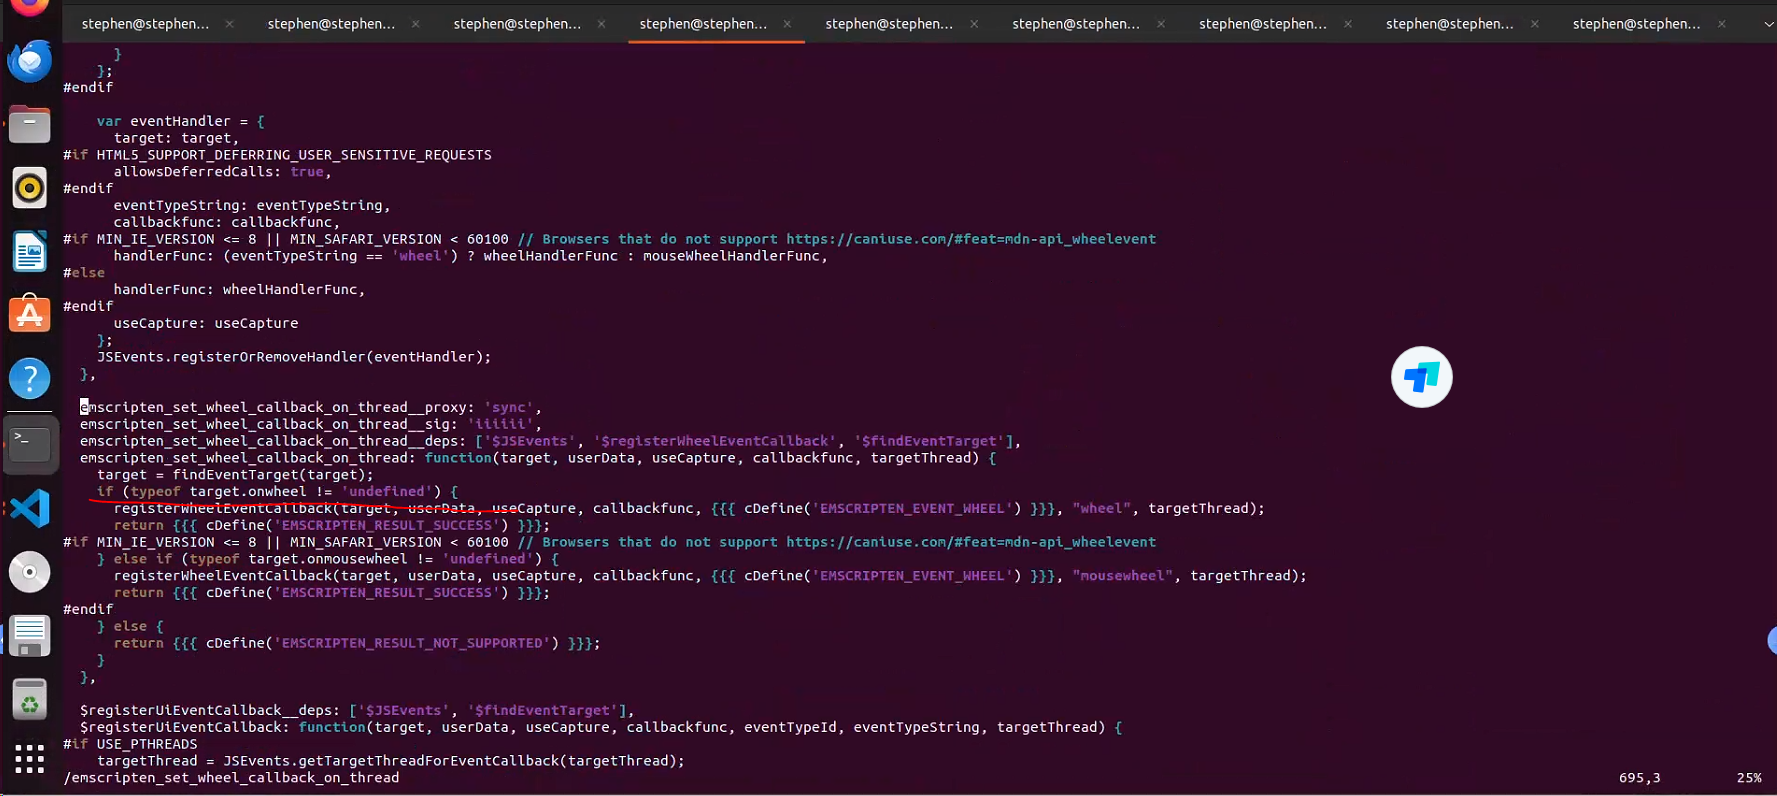Image resolution: width=1777 pixels, height=796 pixels.
Task: Click the Terminal icon in the dock
Action: point(30,443)
